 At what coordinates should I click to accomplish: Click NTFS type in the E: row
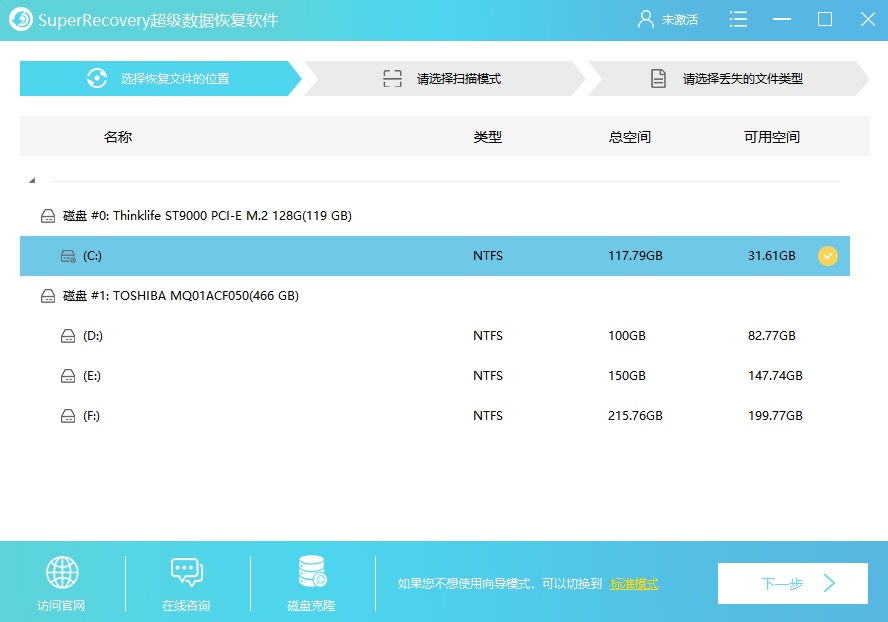click(x=488, y=376)
